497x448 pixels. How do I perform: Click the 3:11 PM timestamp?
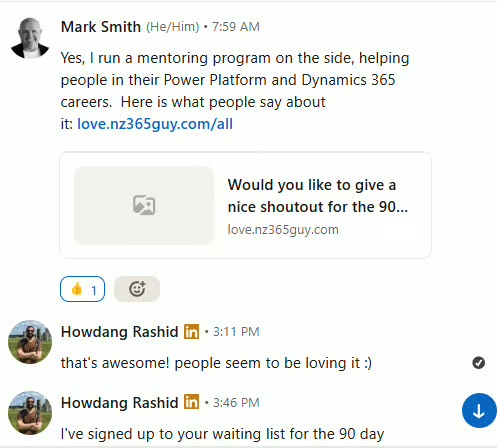tap(236, 332)
